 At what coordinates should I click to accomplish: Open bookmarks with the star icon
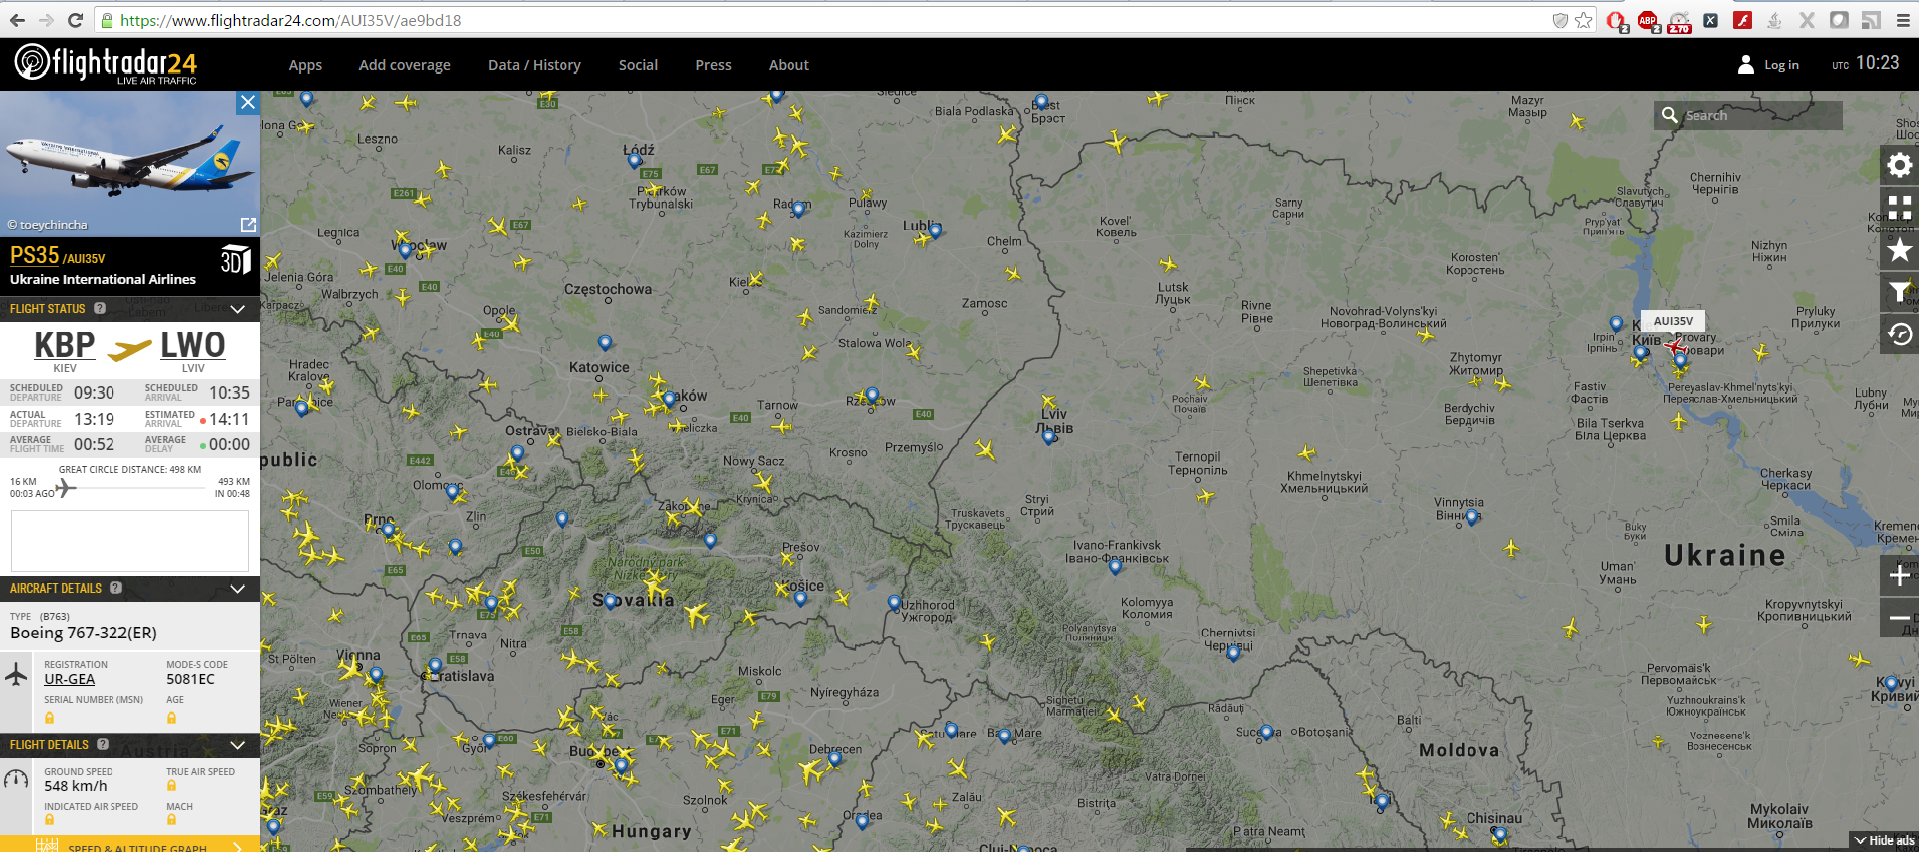pyautogui.click(x=1899, y=250)
